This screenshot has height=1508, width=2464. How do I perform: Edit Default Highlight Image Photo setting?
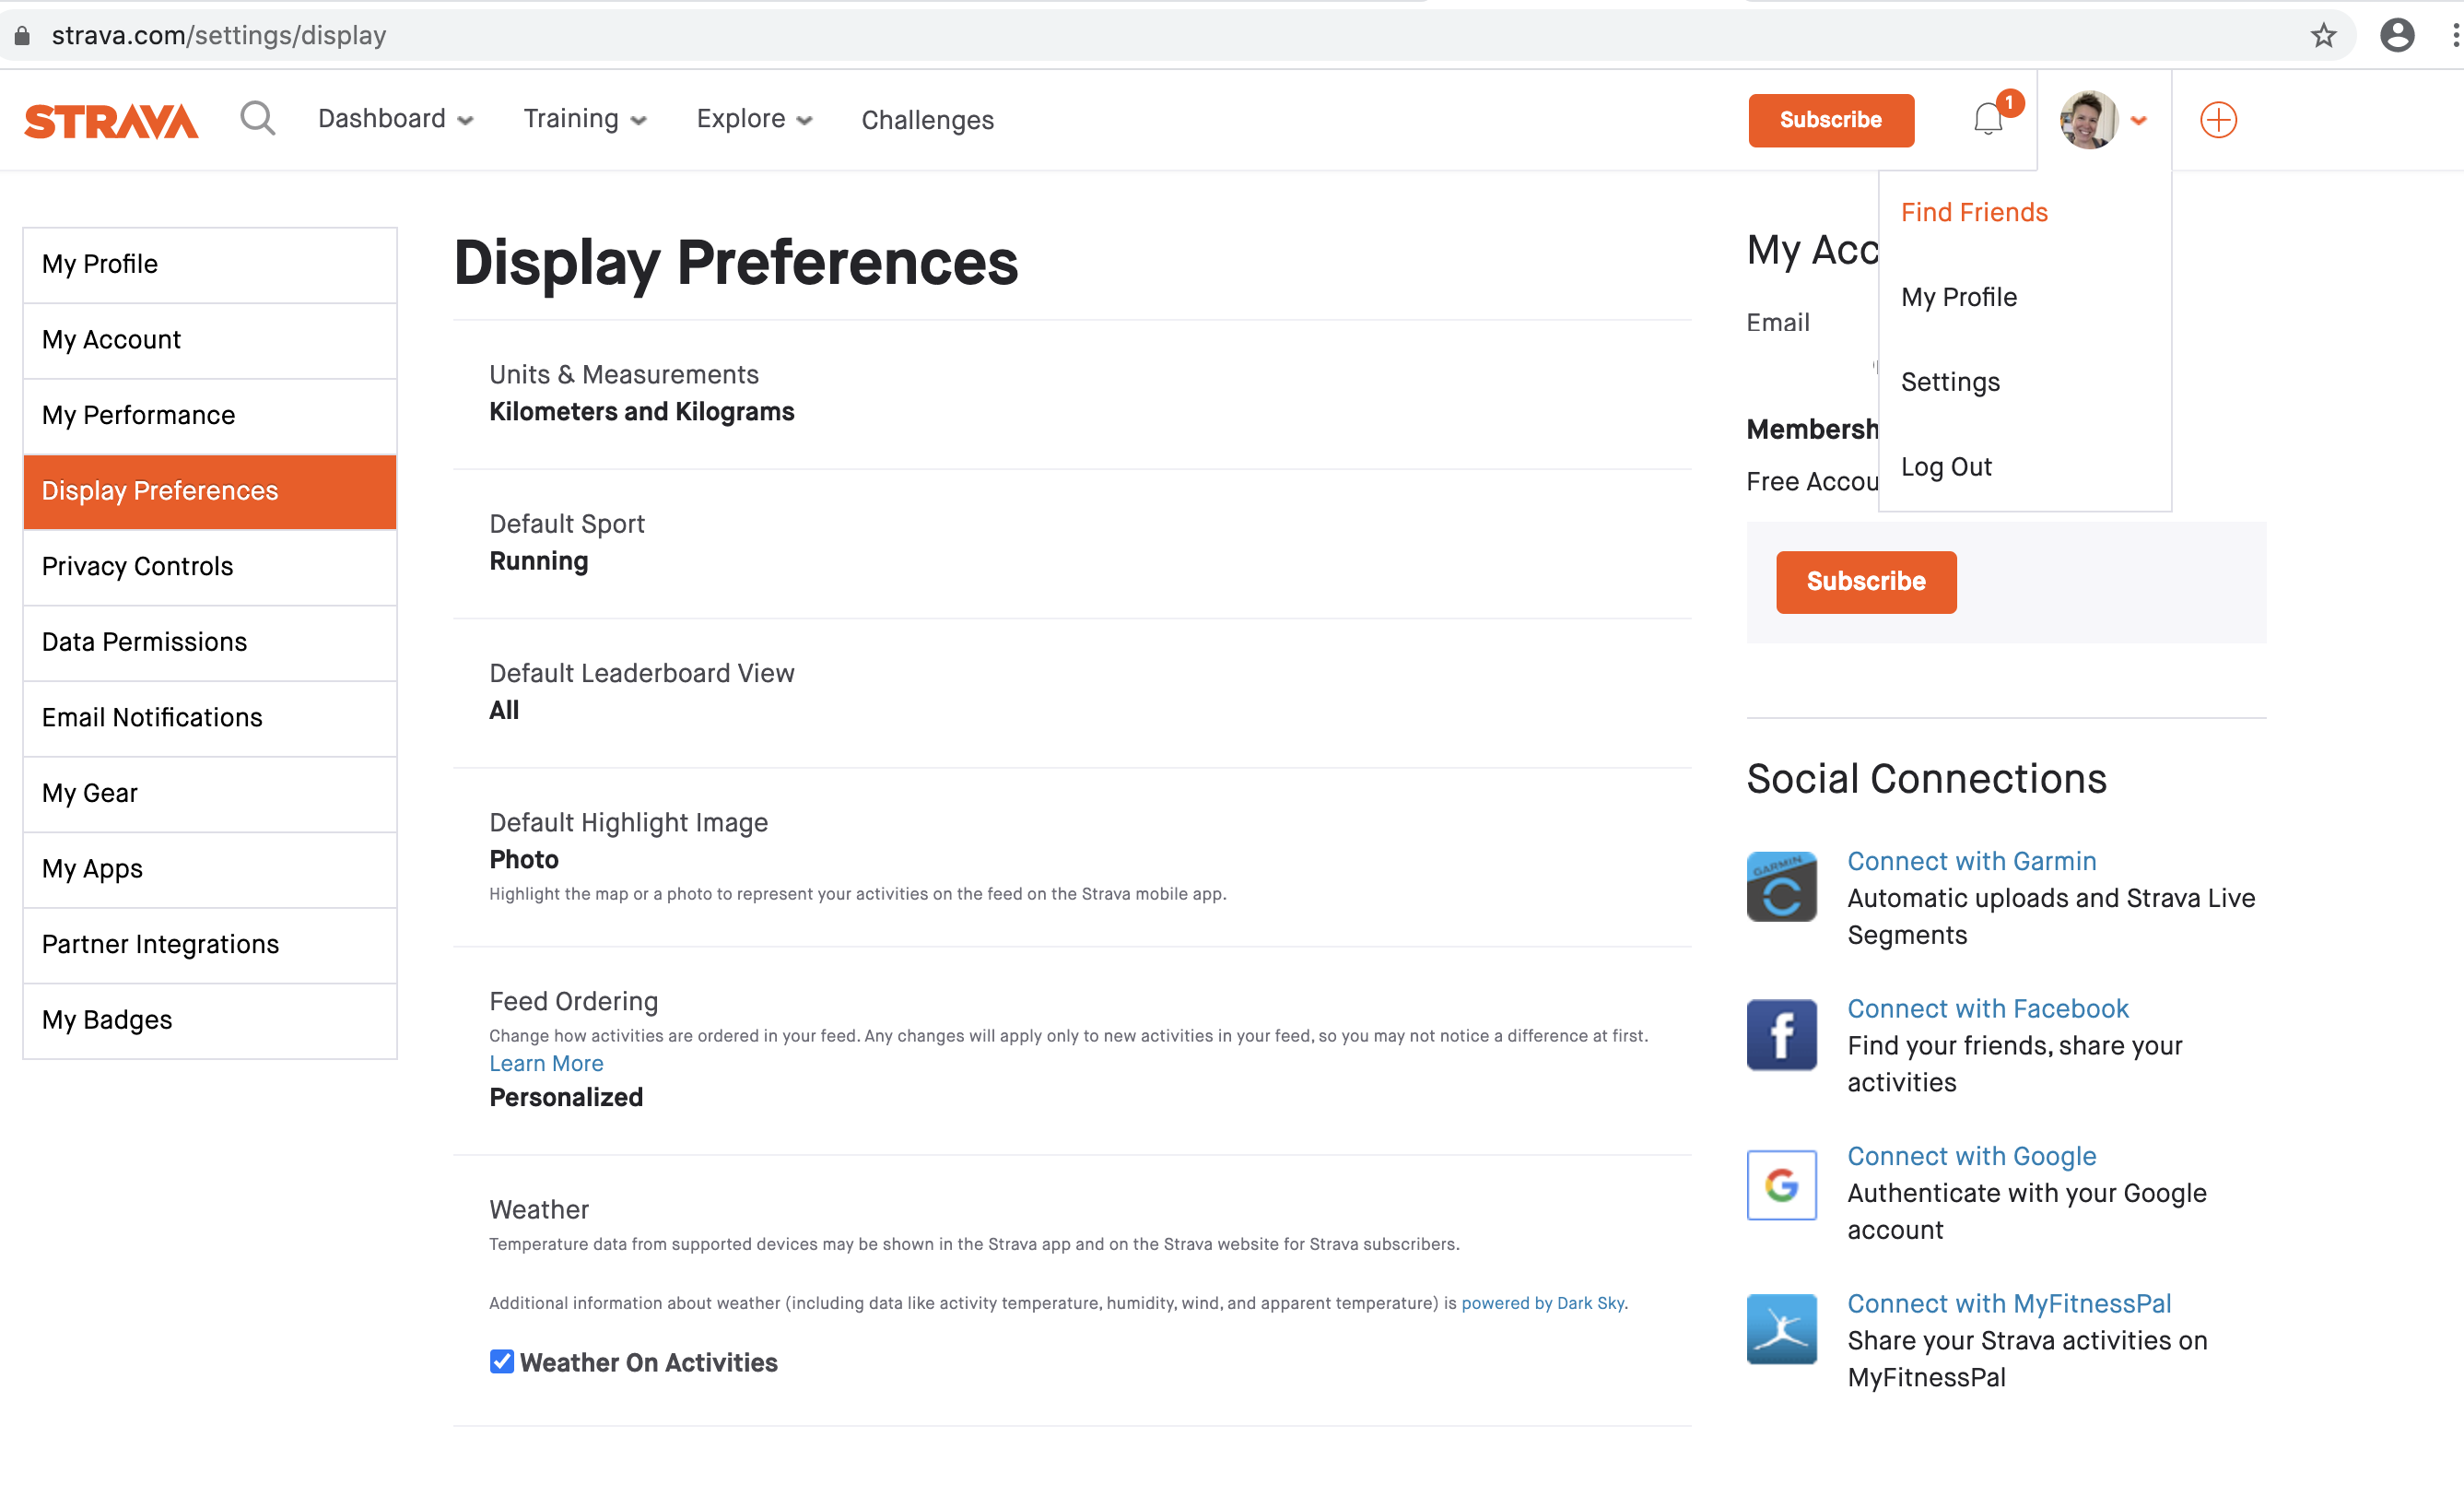point(1072,857)
